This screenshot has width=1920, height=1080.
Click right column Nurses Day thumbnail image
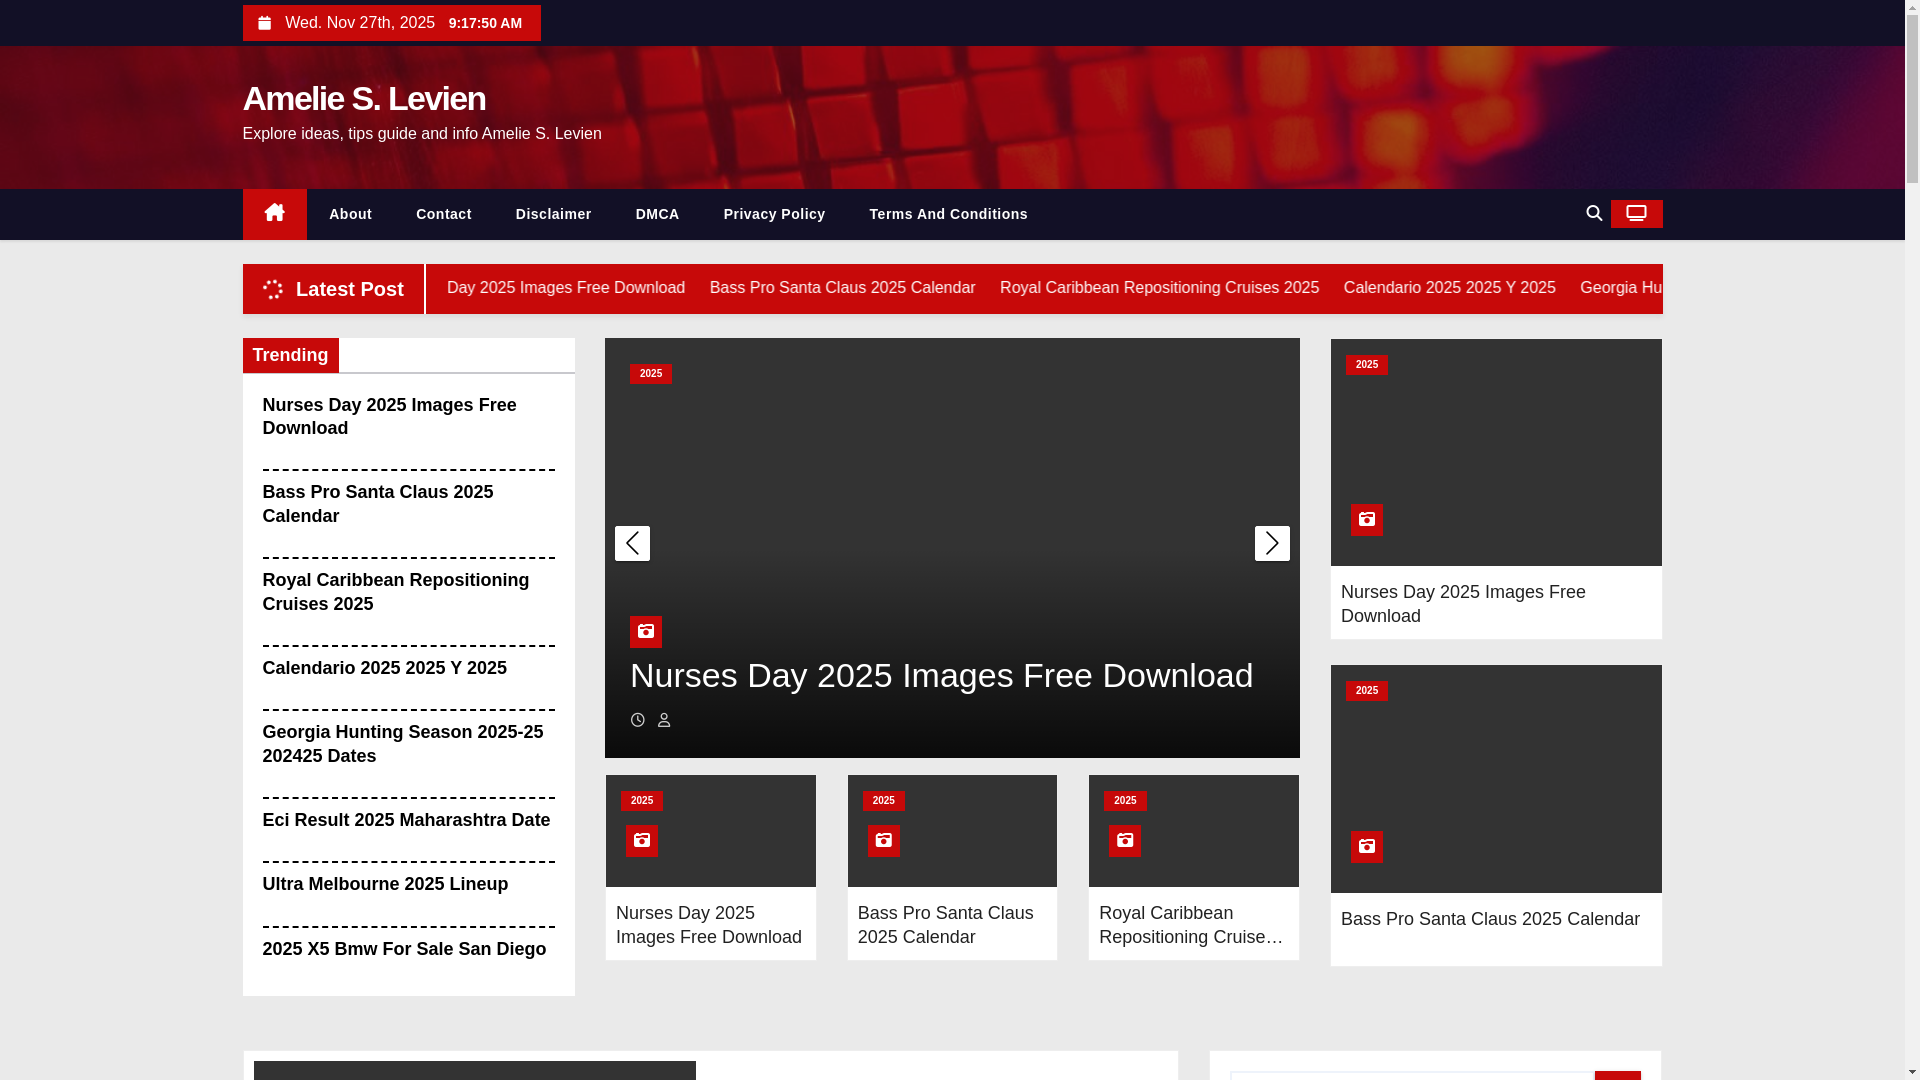pyautogui.click(x=1496, y=452)
